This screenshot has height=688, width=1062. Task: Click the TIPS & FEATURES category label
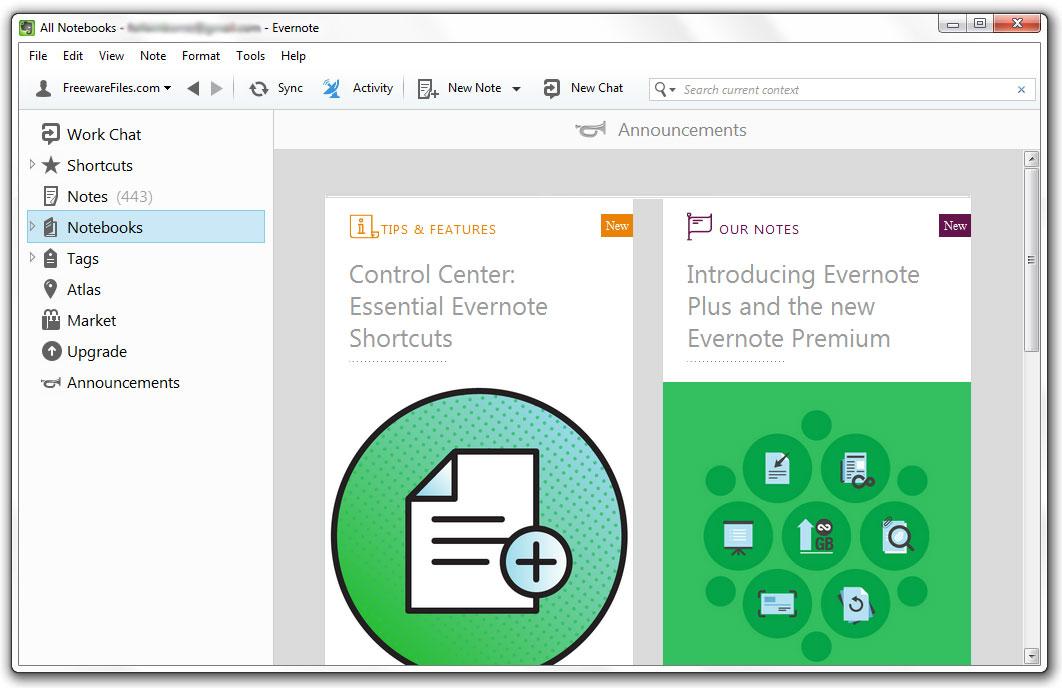coord(438,230)
